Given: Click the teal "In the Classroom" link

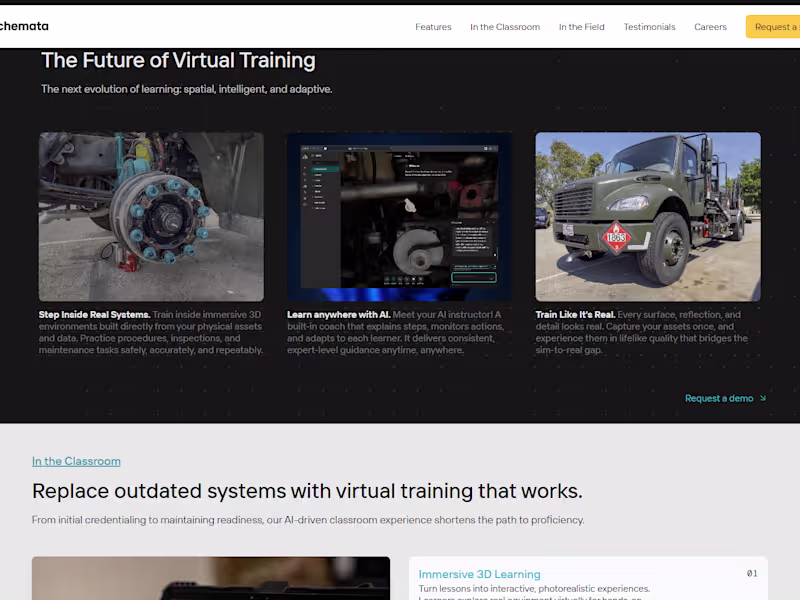Looking at the screenshot, I should 76,461.
